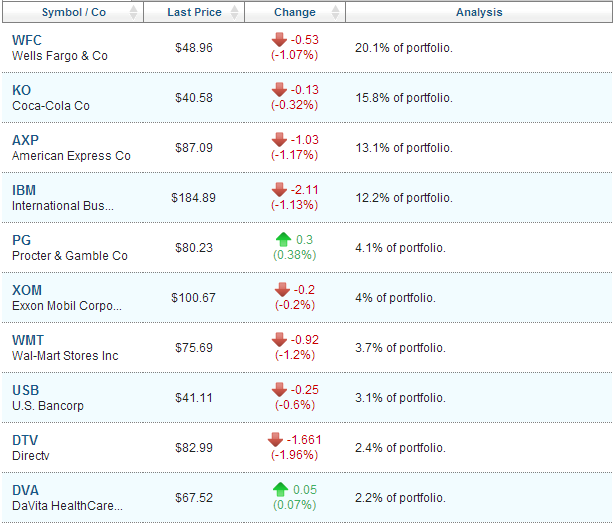Select the Exxon Mobil Corpo... name
The height and width of the screenshot is (524, 615).
(x=67, y=306)
